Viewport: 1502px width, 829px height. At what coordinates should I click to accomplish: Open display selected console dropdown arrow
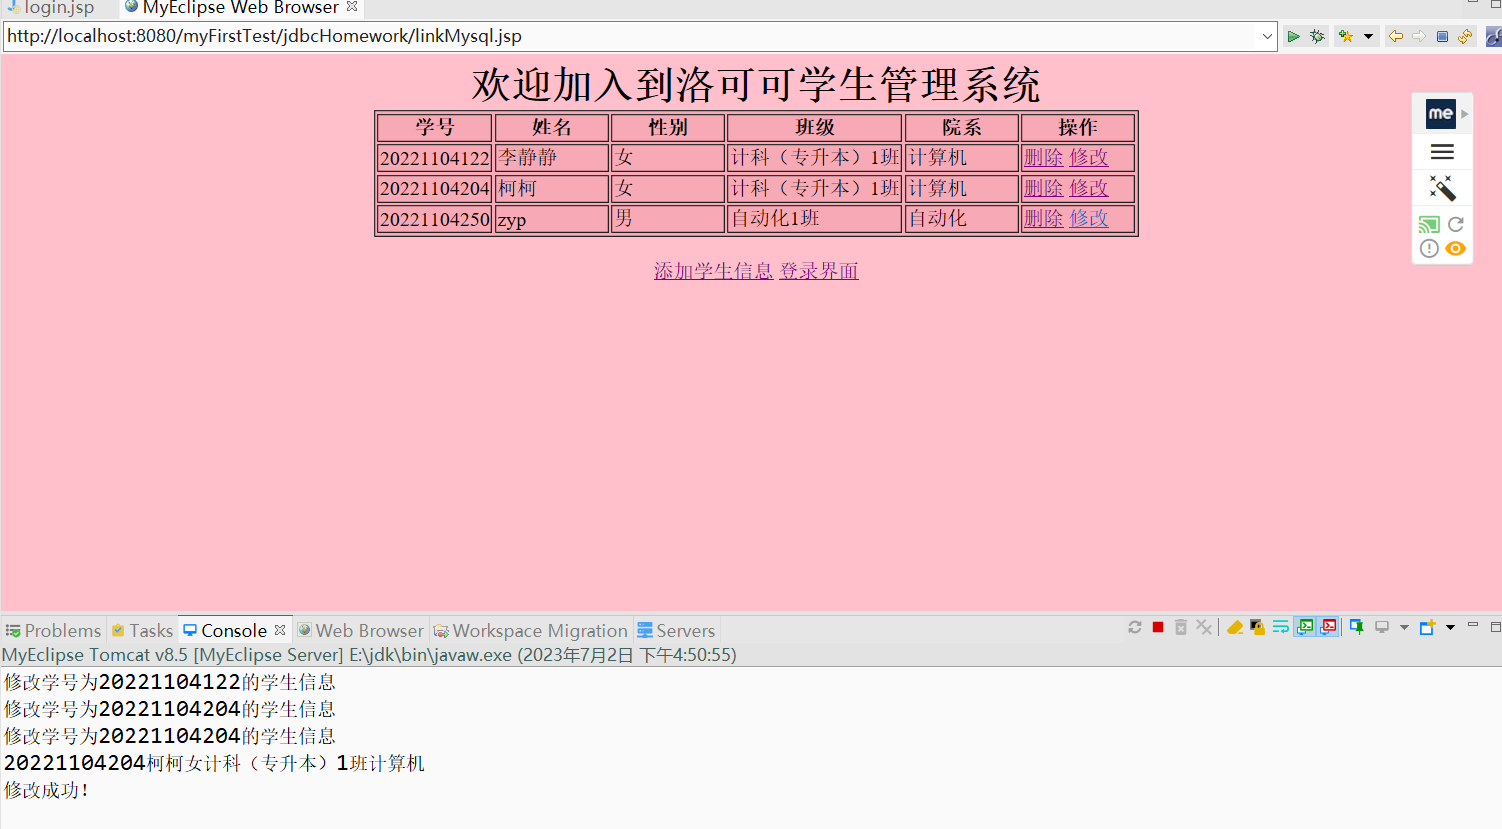[1404, 628]
